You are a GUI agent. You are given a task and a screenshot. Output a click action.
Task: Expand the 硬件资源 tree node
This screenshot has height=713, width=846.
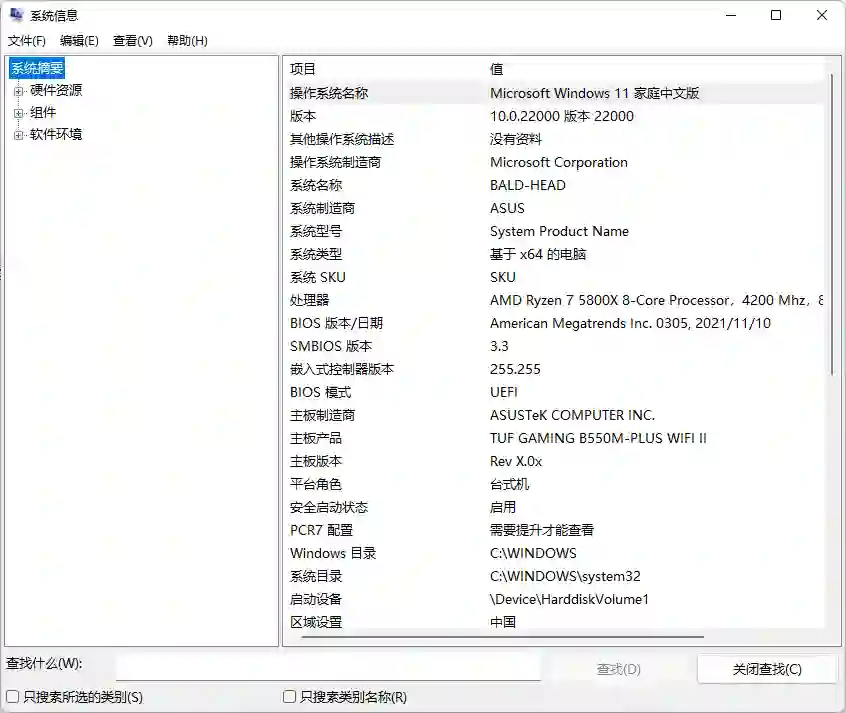tap(18, 91)
